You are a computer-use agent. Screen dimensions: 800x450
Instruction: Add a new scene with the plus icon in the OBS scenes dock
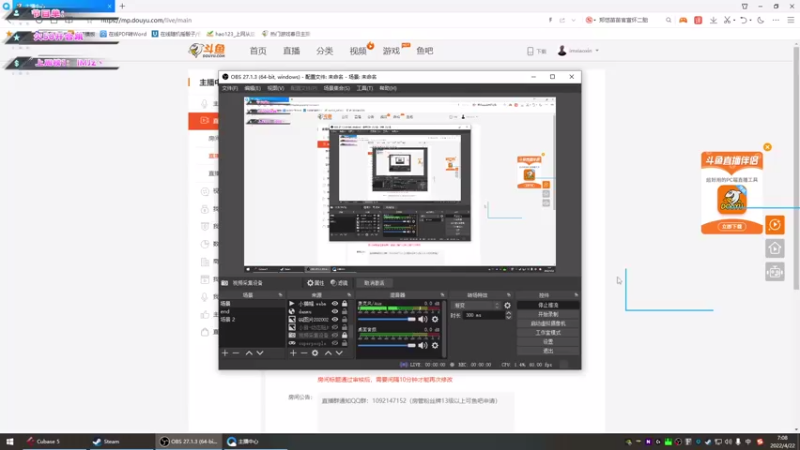[225, 353]
